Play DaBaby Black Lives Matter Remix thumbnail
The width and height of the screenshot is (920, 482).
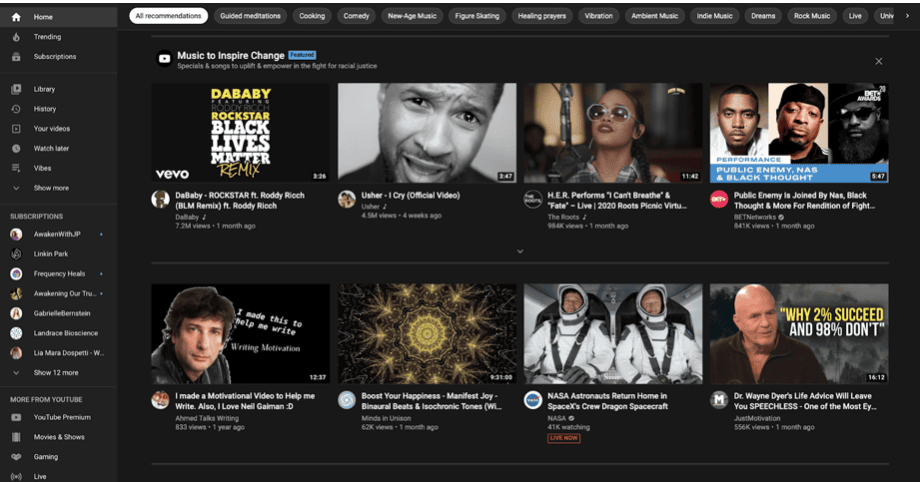[241, 133]
